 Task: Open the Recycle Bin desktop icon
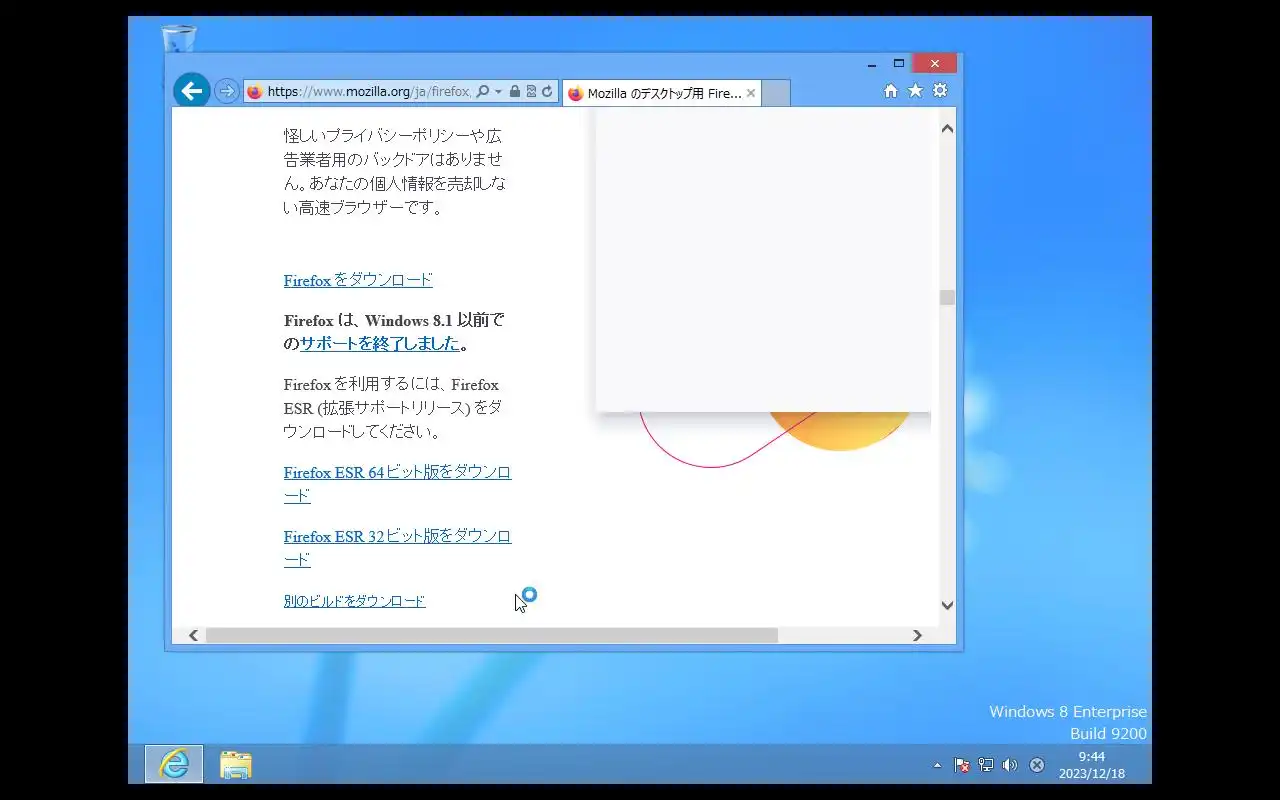(179, 40)
